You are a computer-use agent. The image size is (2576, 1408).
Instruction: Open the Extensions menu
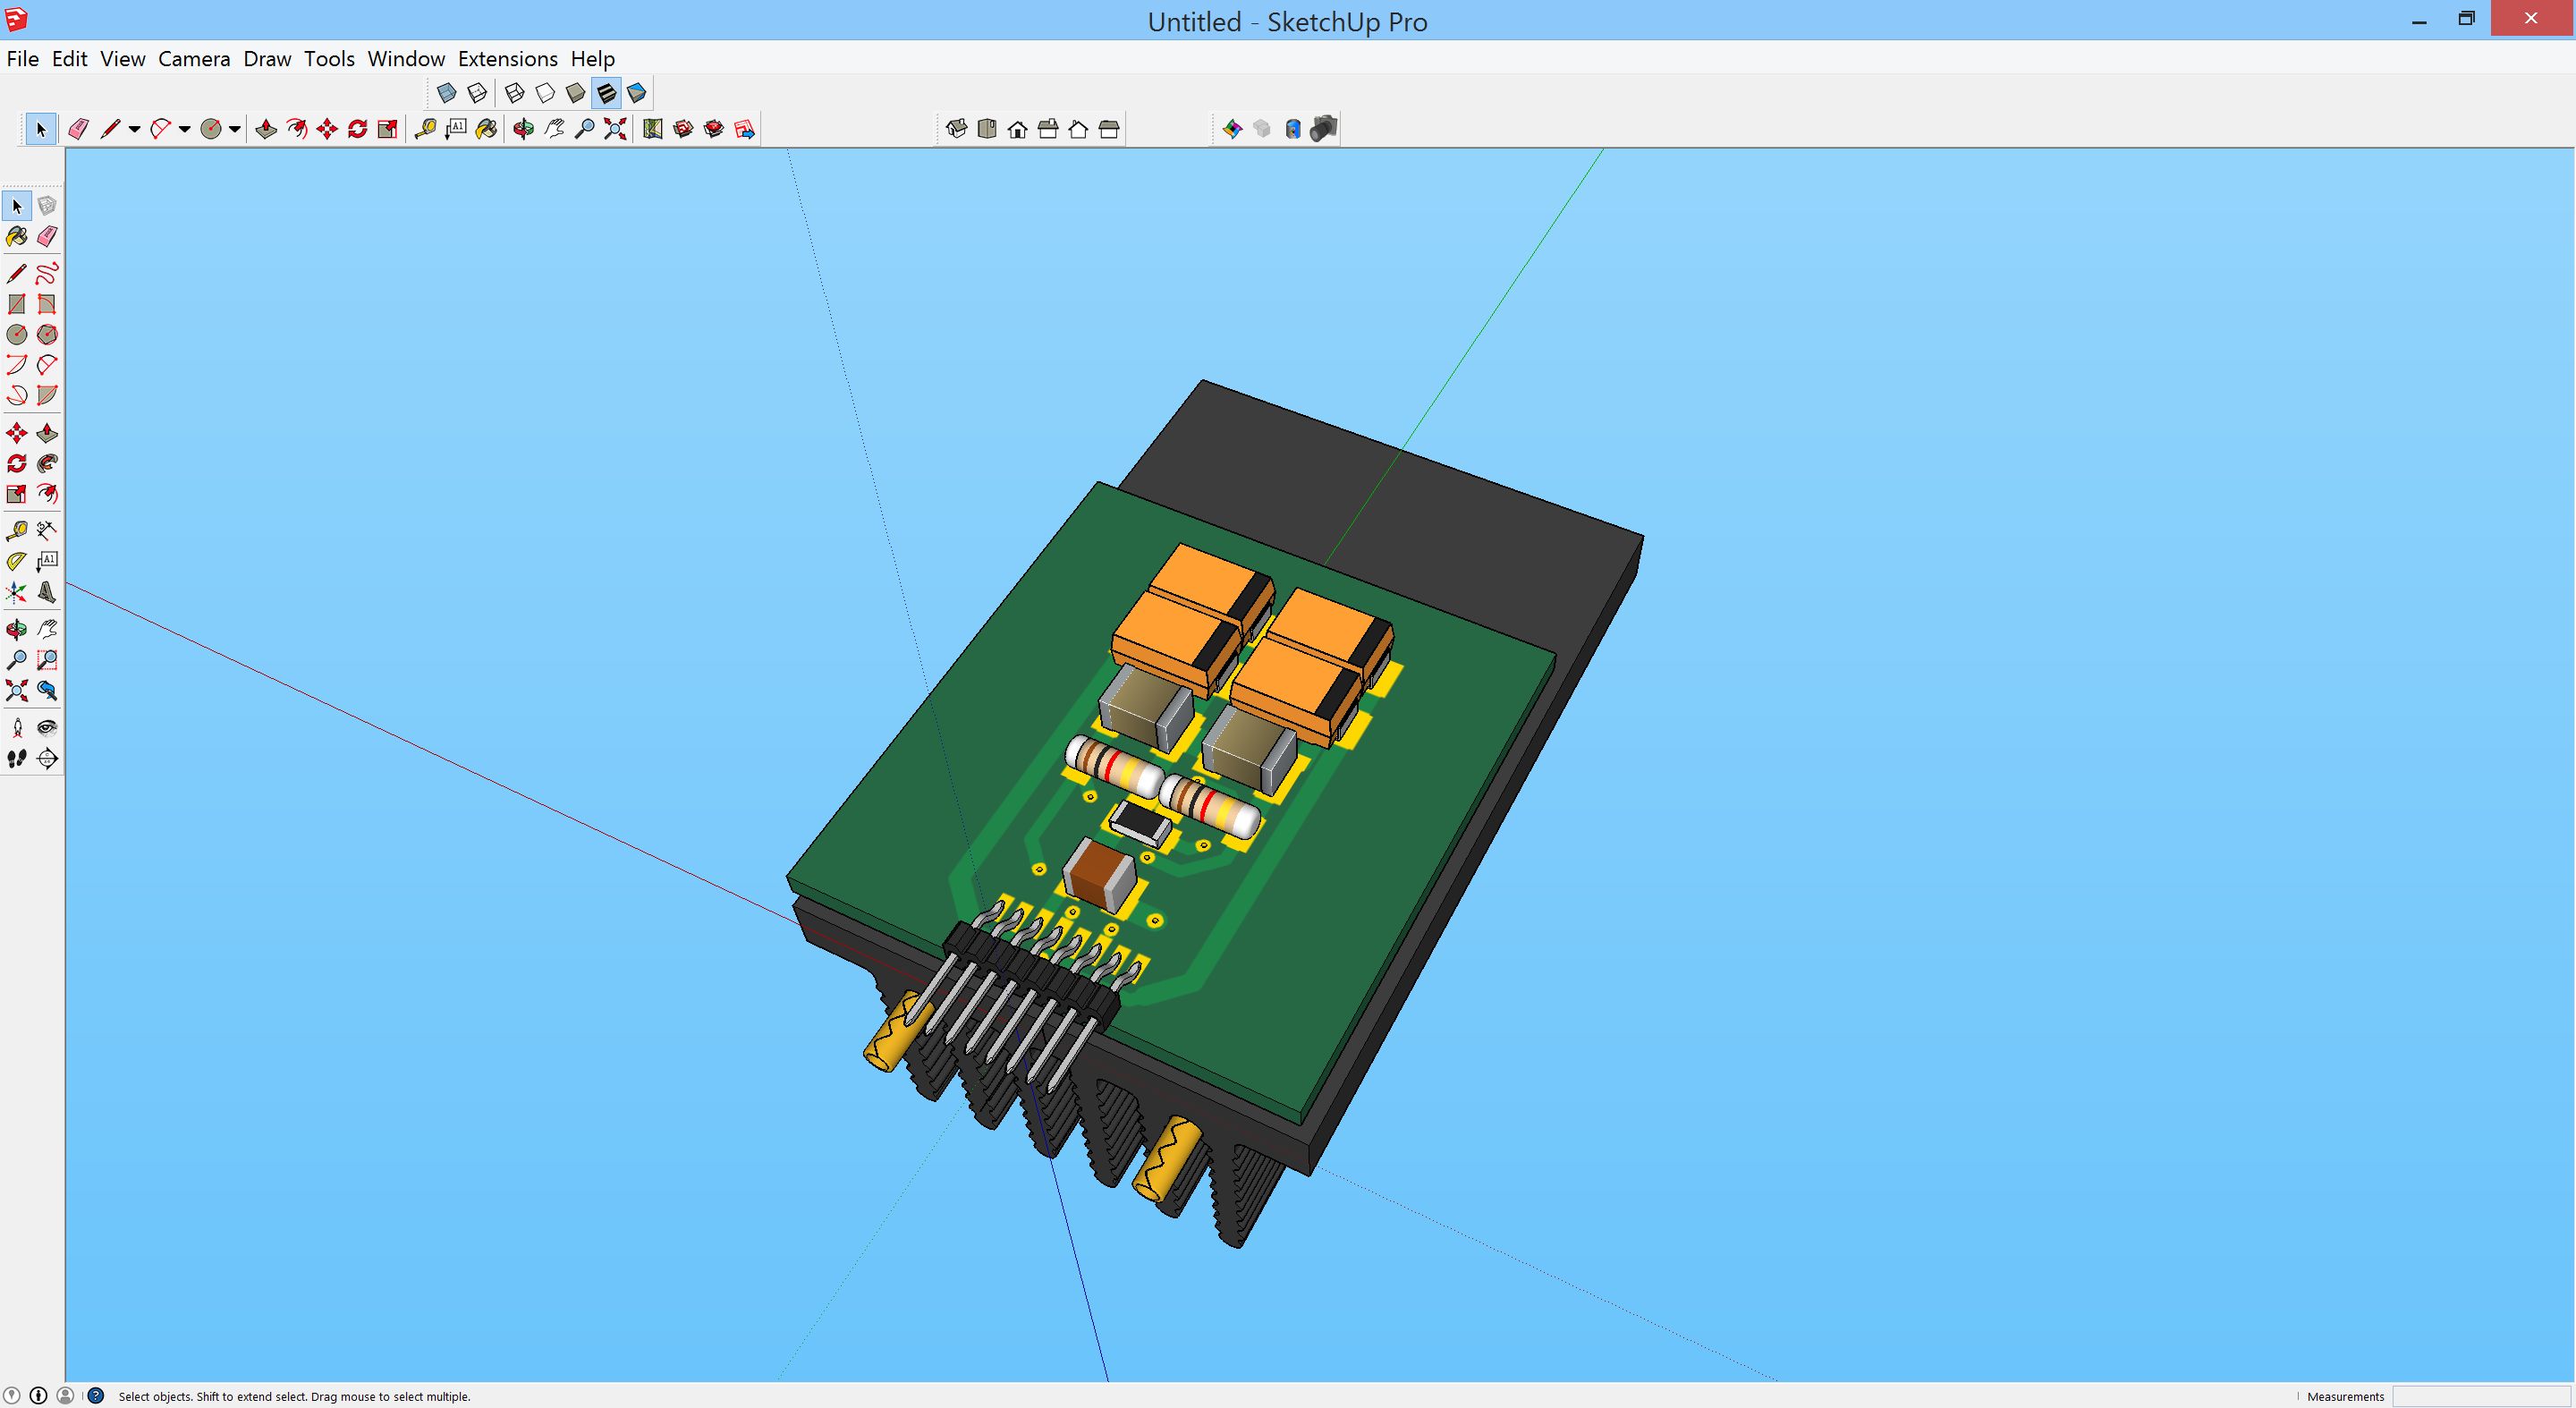(508, 59)
